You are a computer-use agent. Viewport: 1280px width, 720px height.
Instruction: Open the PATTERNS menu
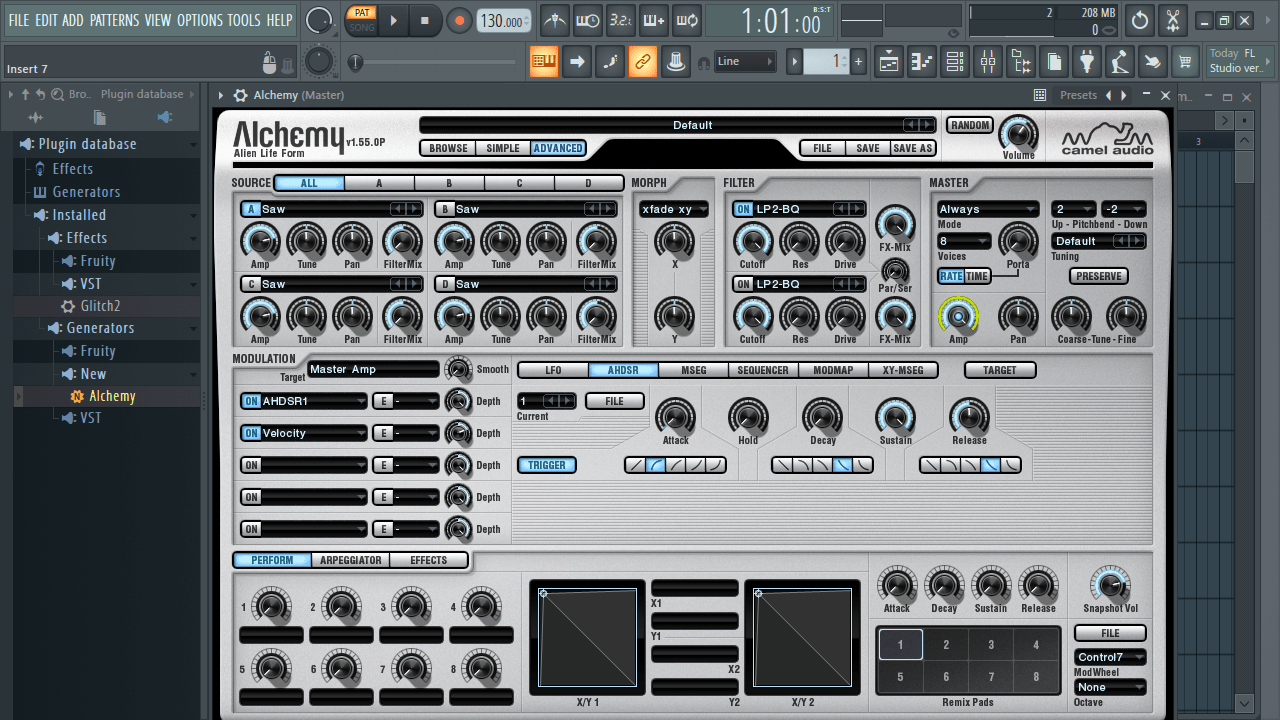coord(114,20)
